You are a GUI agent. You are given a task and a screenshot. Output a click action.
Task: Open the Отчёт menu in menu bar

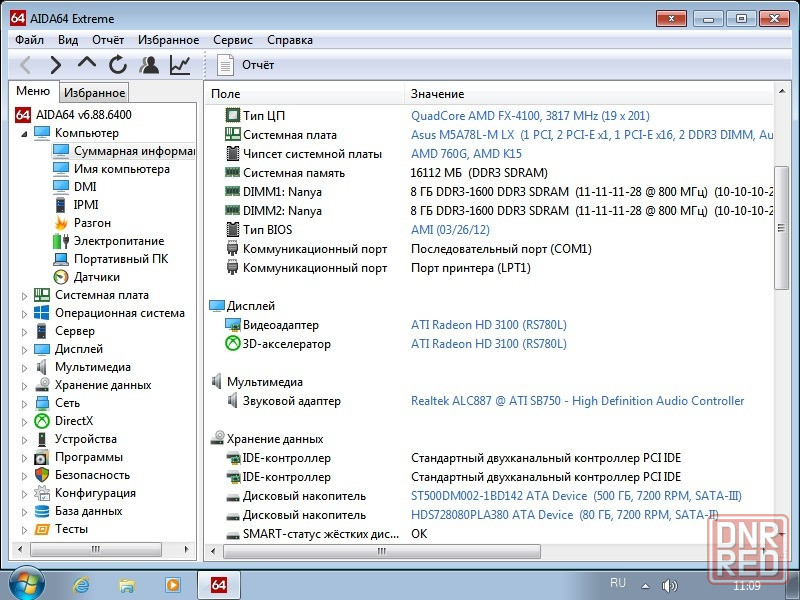pyautogui.click(x=108, y=40)
